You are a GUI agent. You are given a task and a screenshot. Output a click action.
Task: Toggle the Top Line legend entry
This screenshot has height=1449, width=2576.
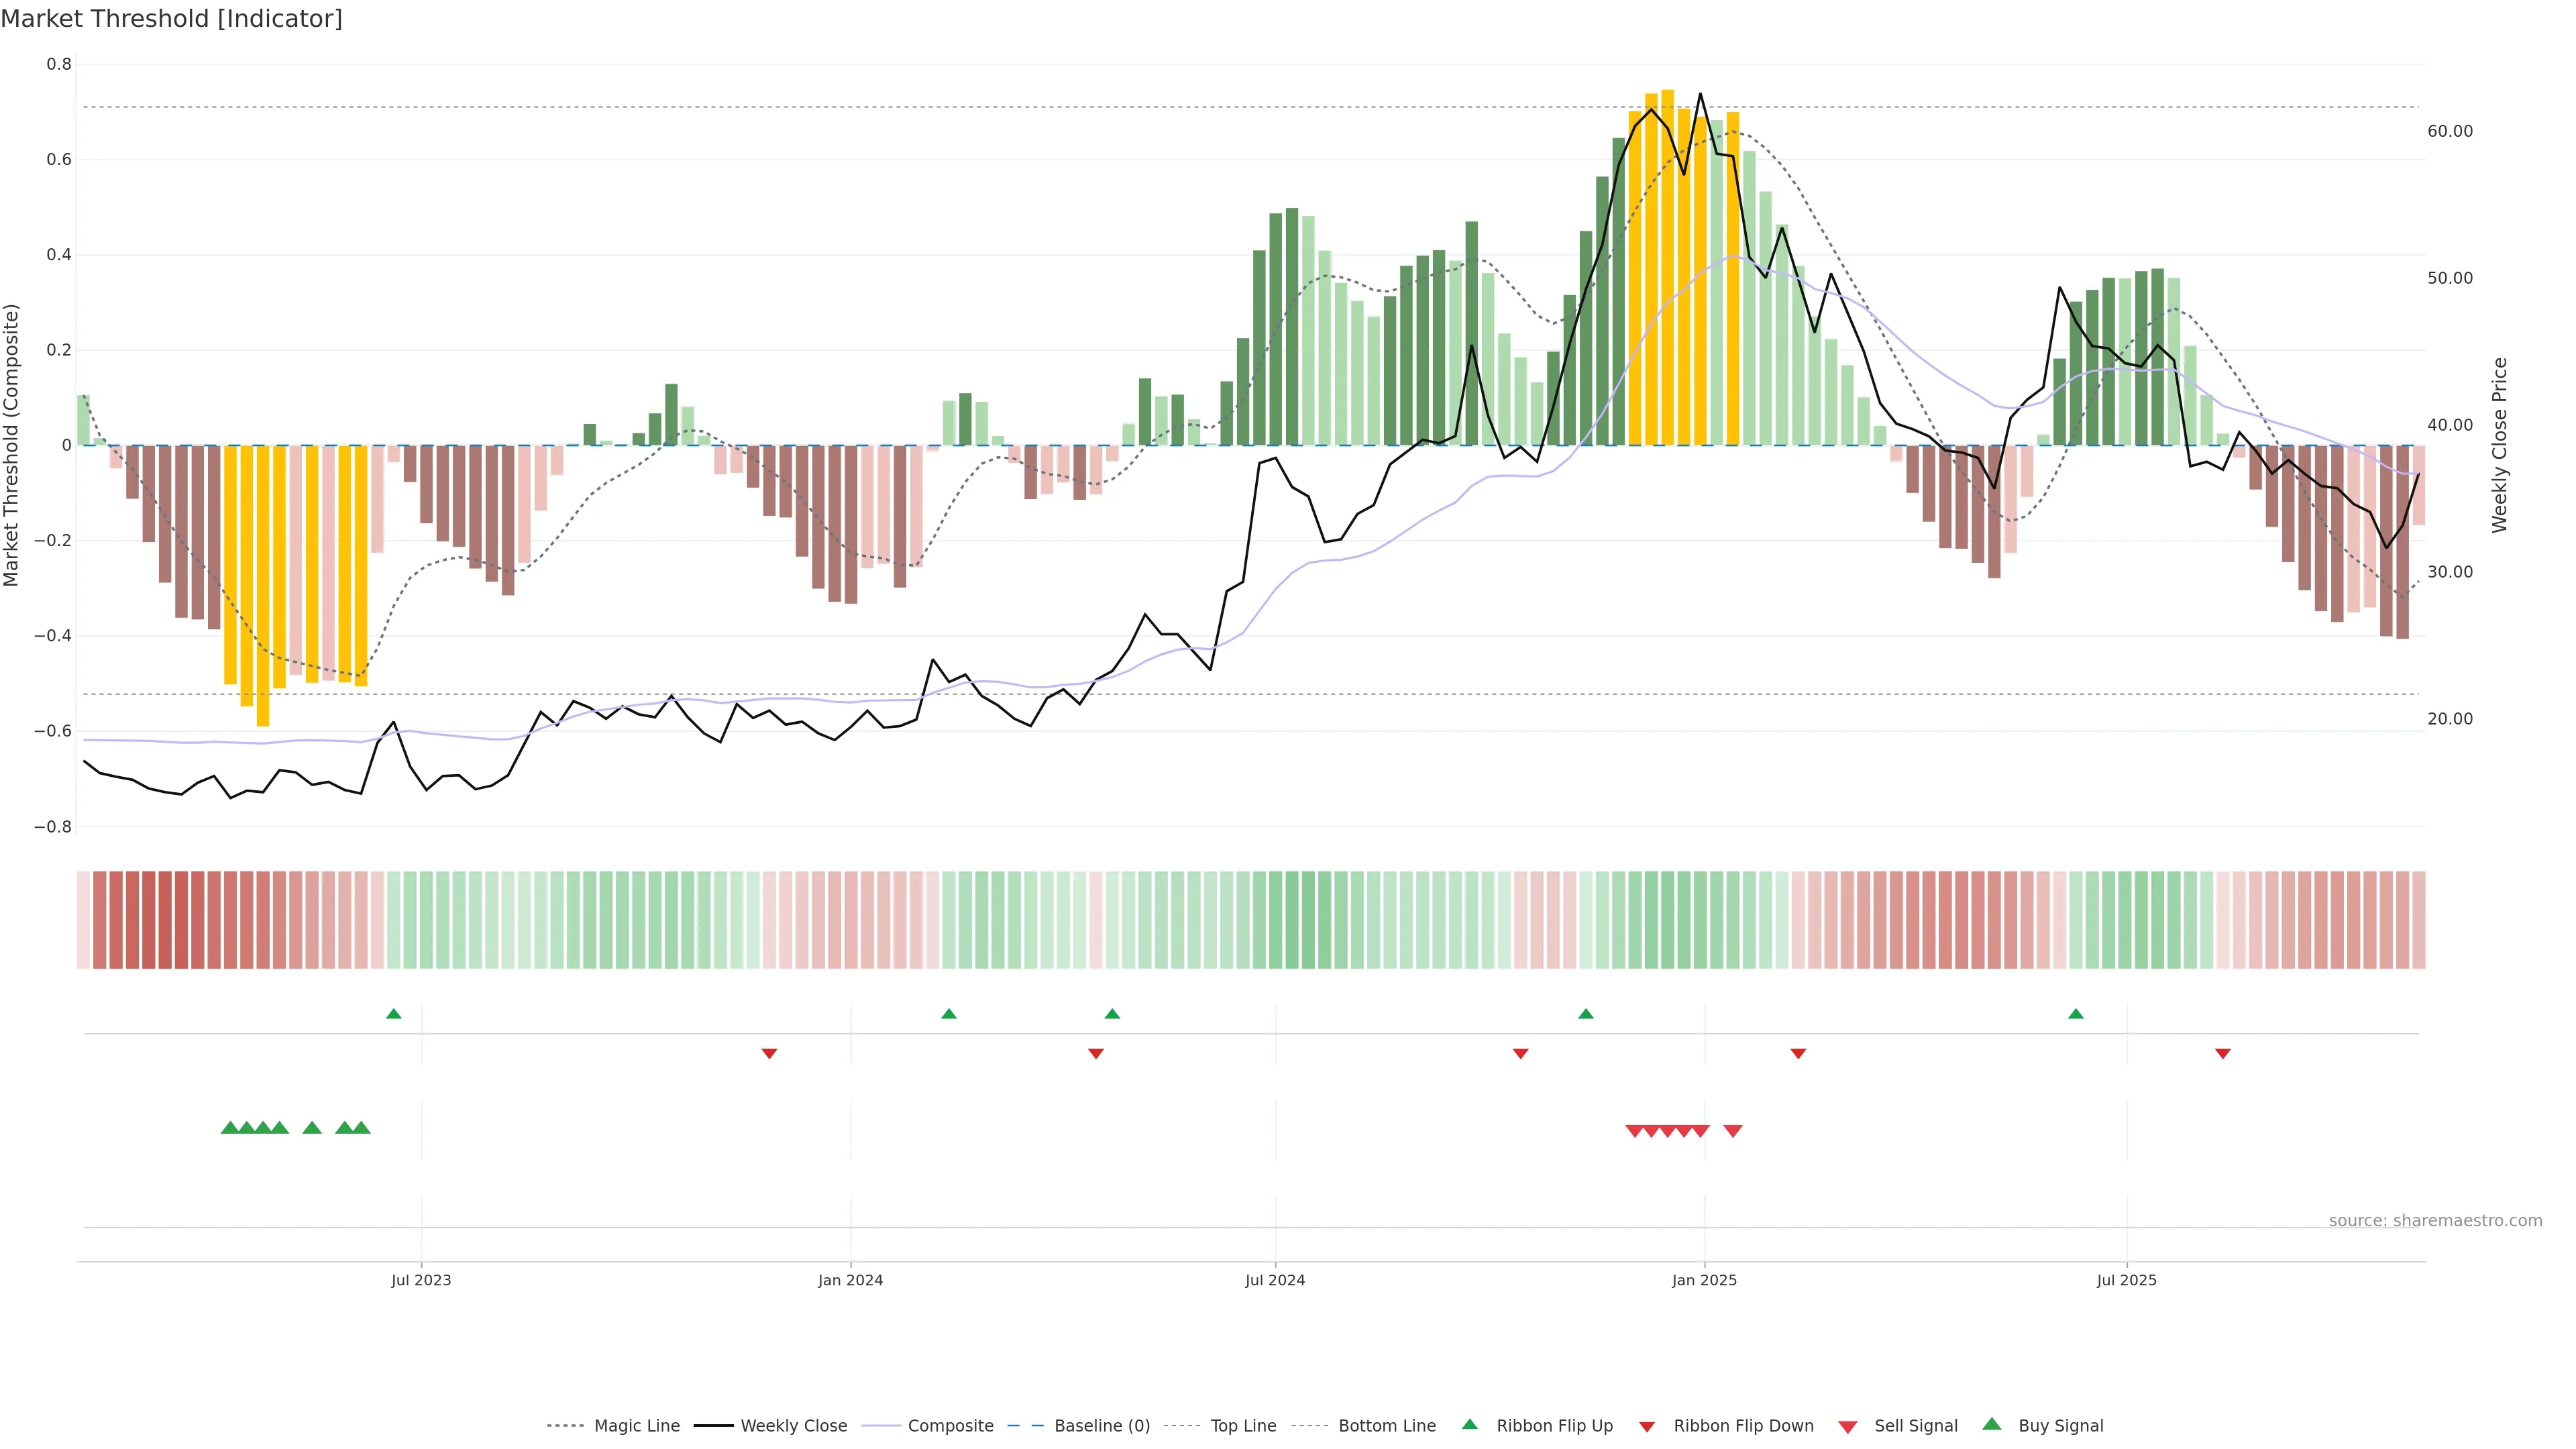[x=1243, y=1426]
